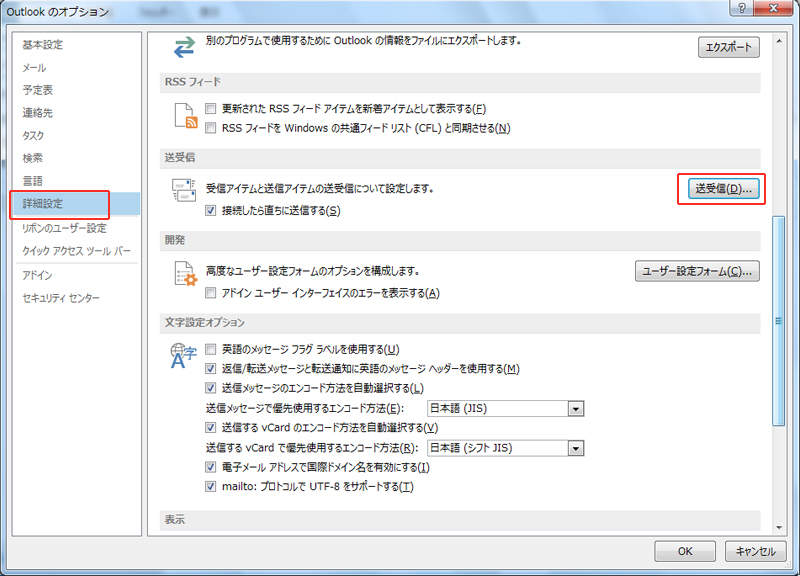Select 予定表 category
Image resolution: width=800 pixels, height=576 pixels.
(x=76, y=90)
